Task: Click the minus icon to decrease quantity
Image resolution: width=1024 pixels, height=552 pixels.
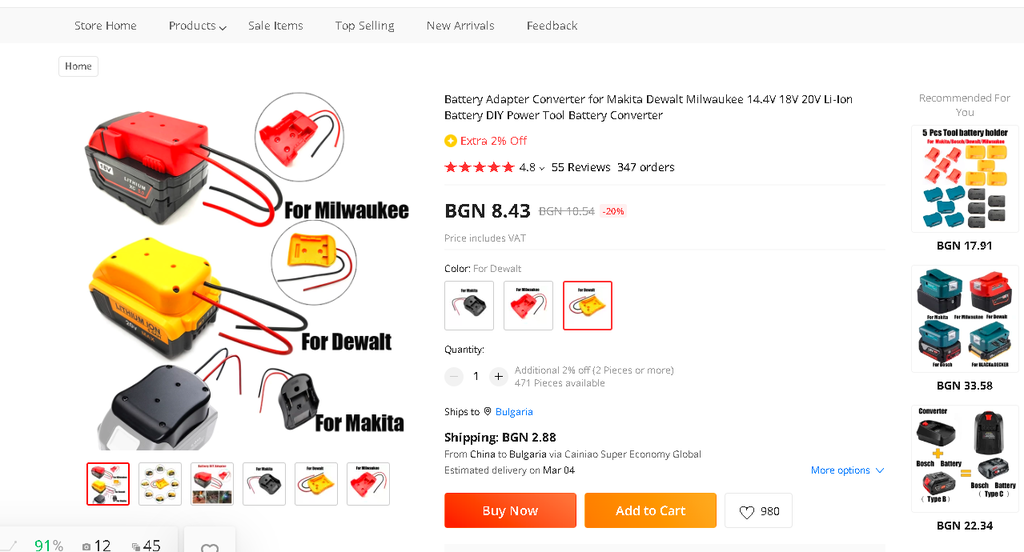Action: [x=454, y=377]
